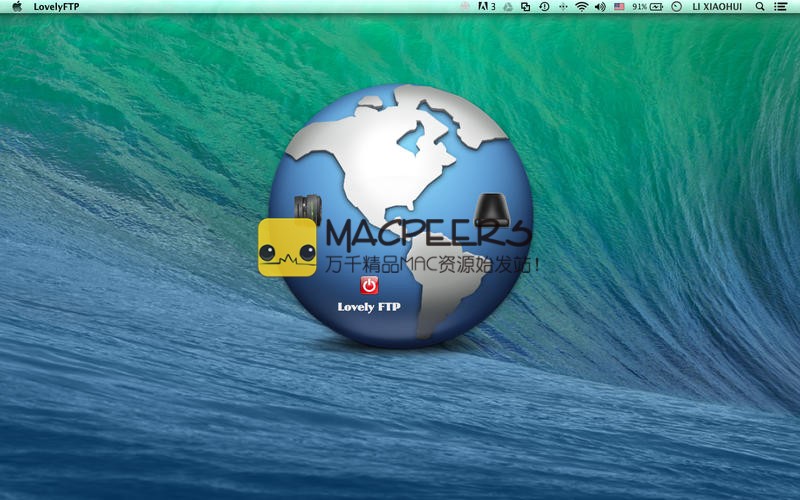Viewport: 800px width, 500px height.
Task: Open the LovelyFTP application menu
Action: (56, 7)
